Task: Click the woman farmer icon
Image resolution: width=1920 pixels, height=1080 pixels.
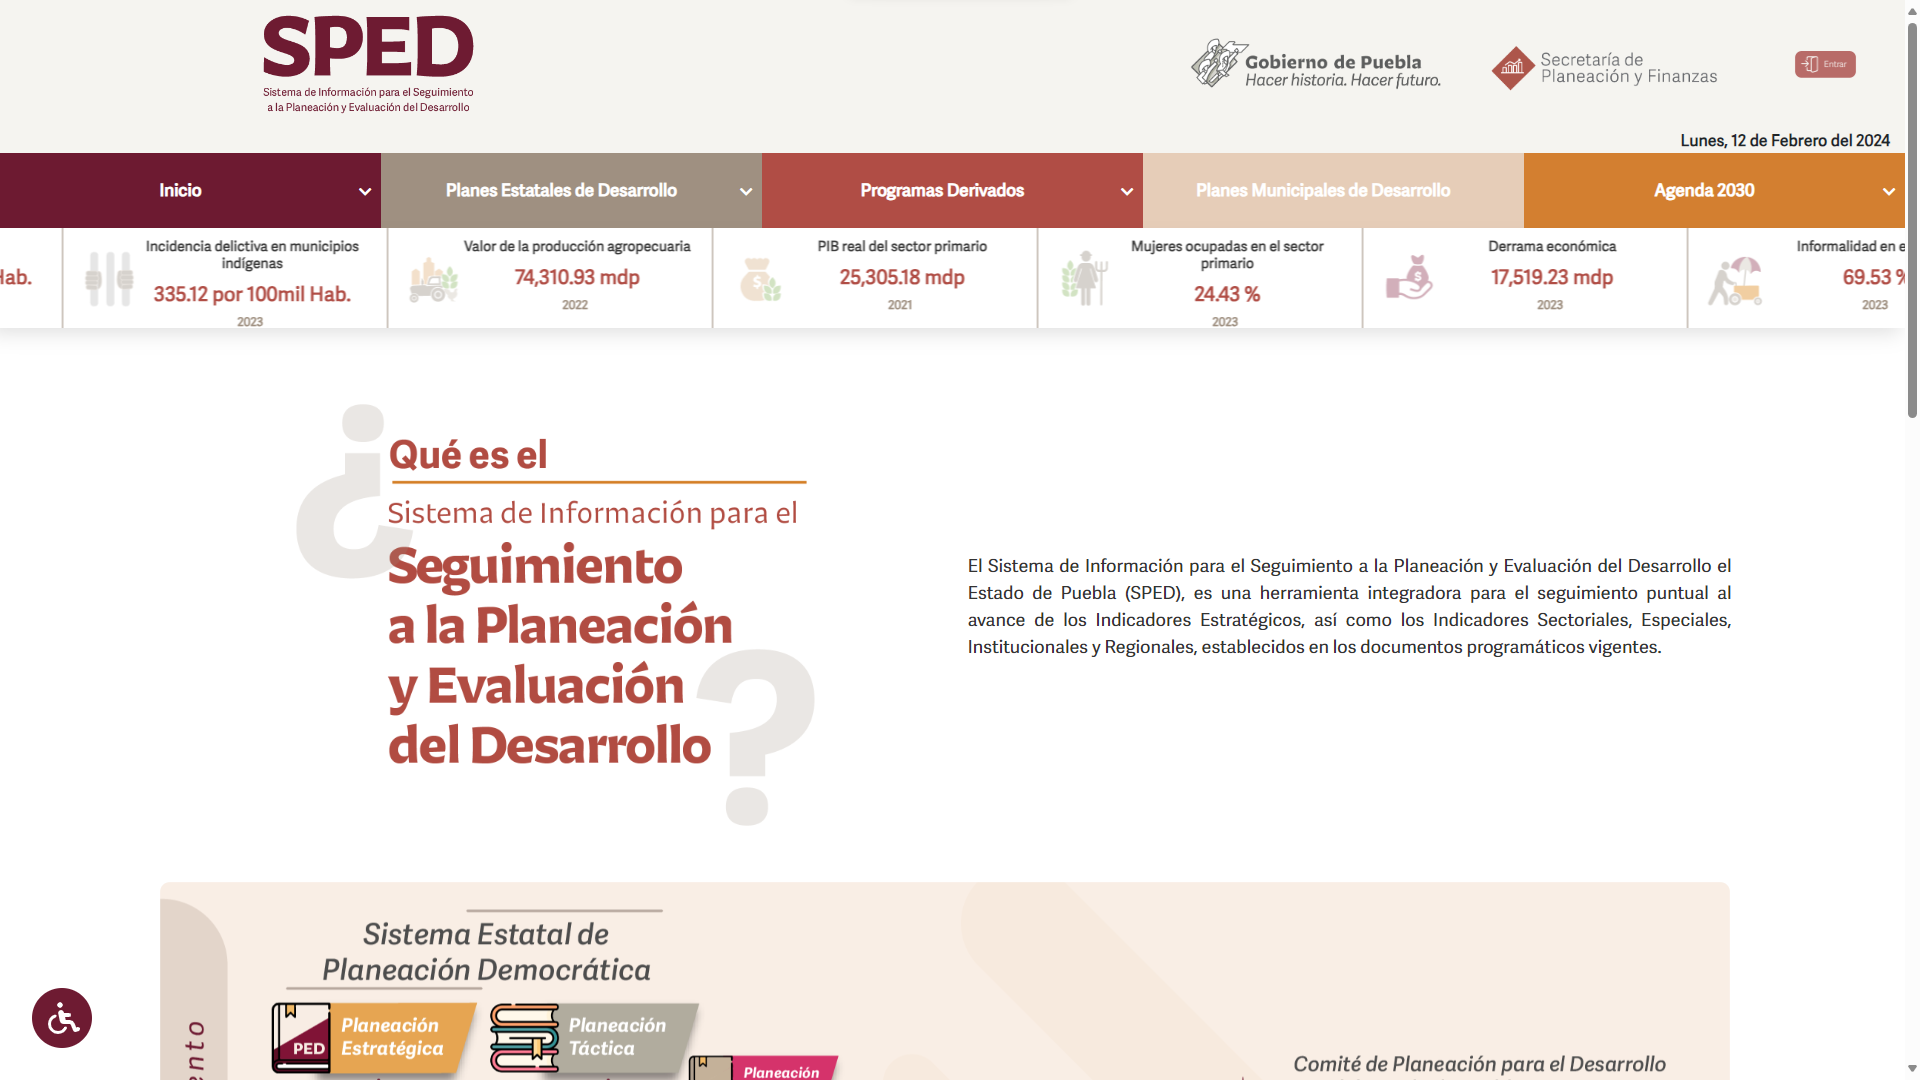Action: click(x=1085, y=278)
